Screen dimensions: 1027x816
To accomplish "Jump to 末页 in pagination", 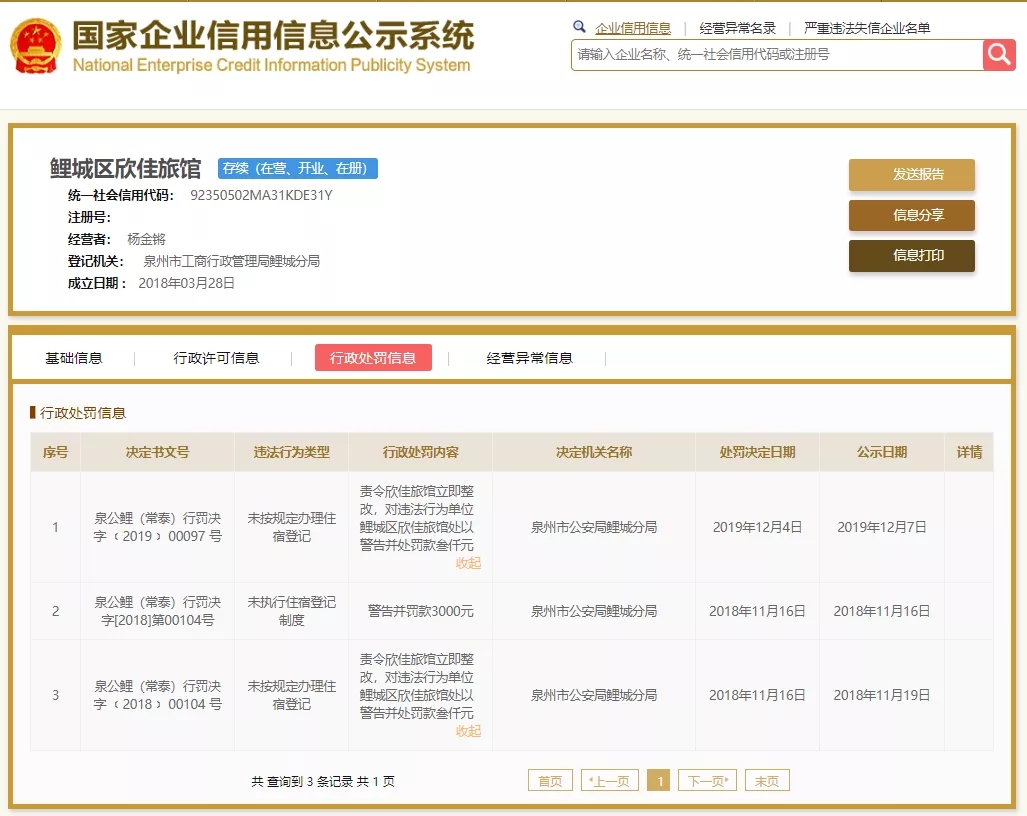I will coord(767,781).
